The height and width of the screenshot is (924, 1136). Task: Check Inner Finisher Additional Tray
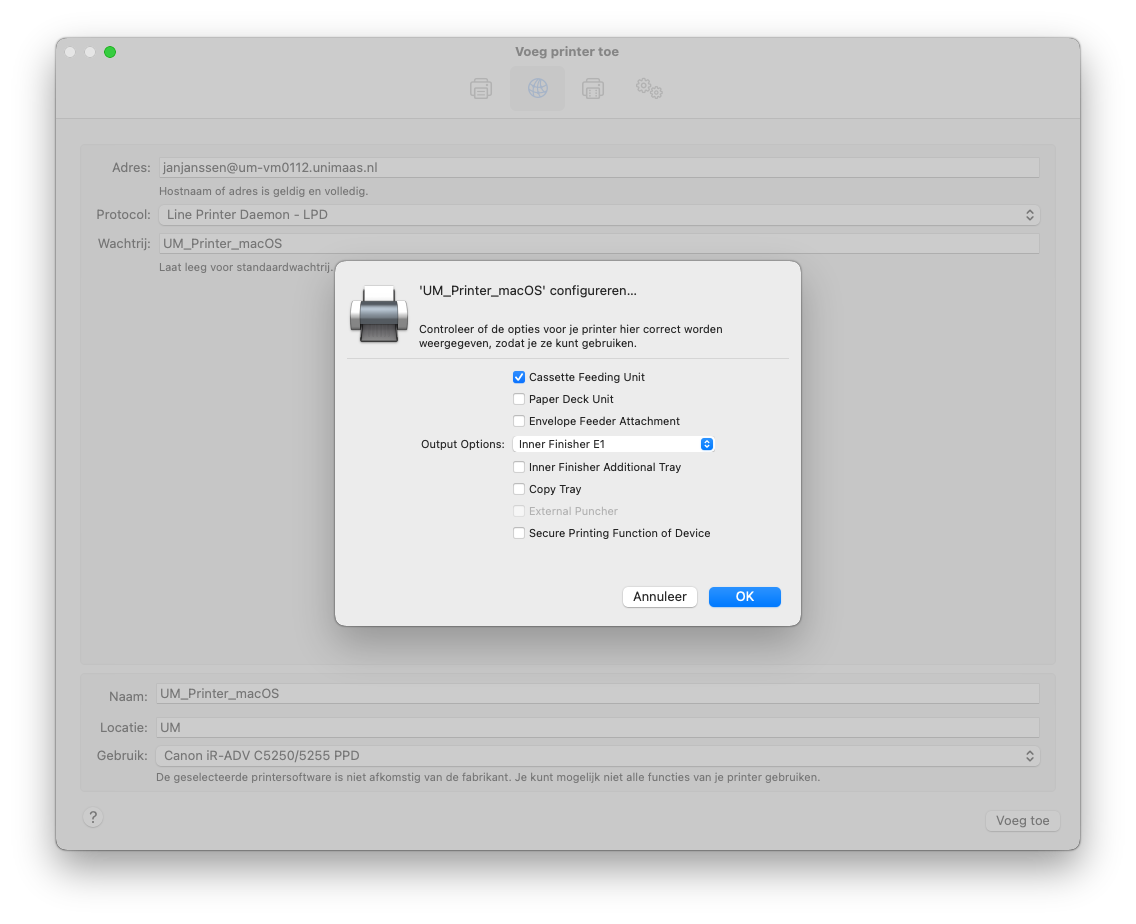click(519, 467)
